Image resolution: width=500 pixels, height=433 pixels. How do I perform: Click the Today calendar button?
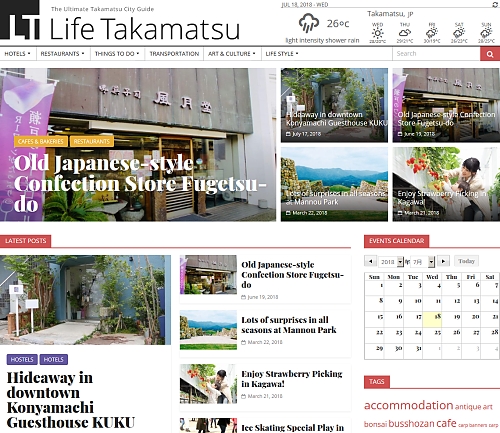pos(466,261)
